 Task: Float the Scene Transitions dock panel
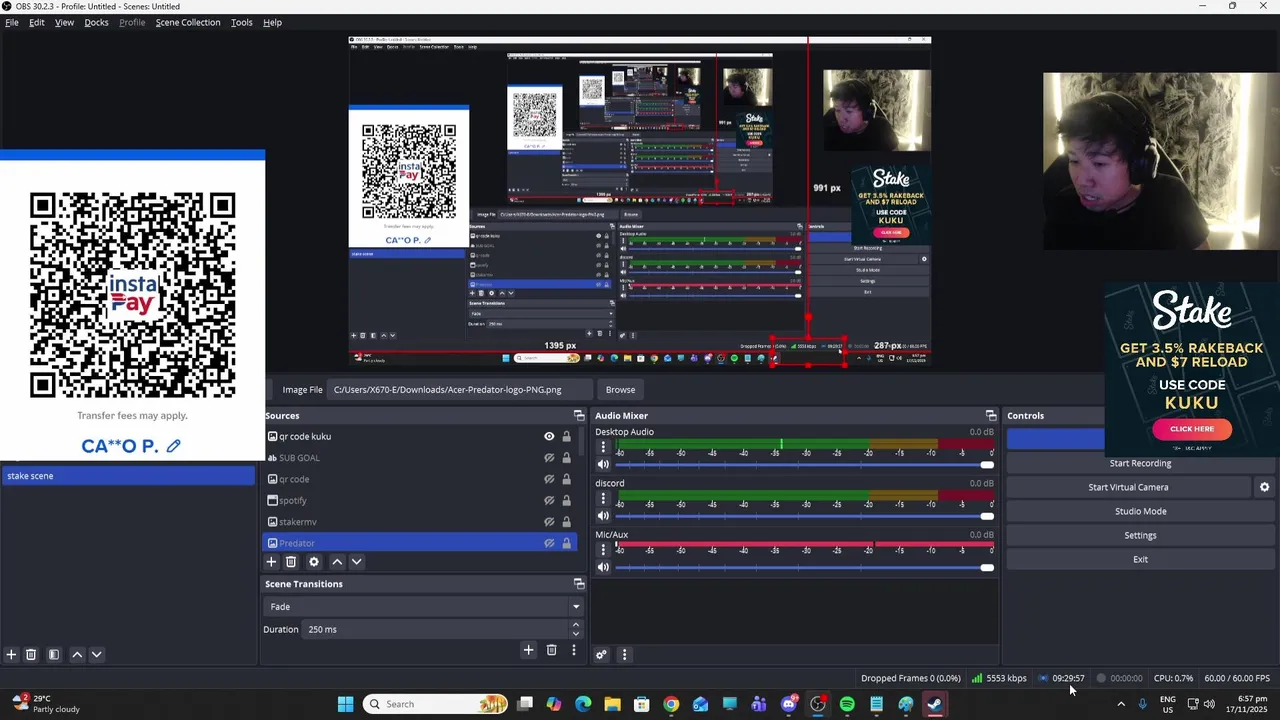[x=579, y=584]
